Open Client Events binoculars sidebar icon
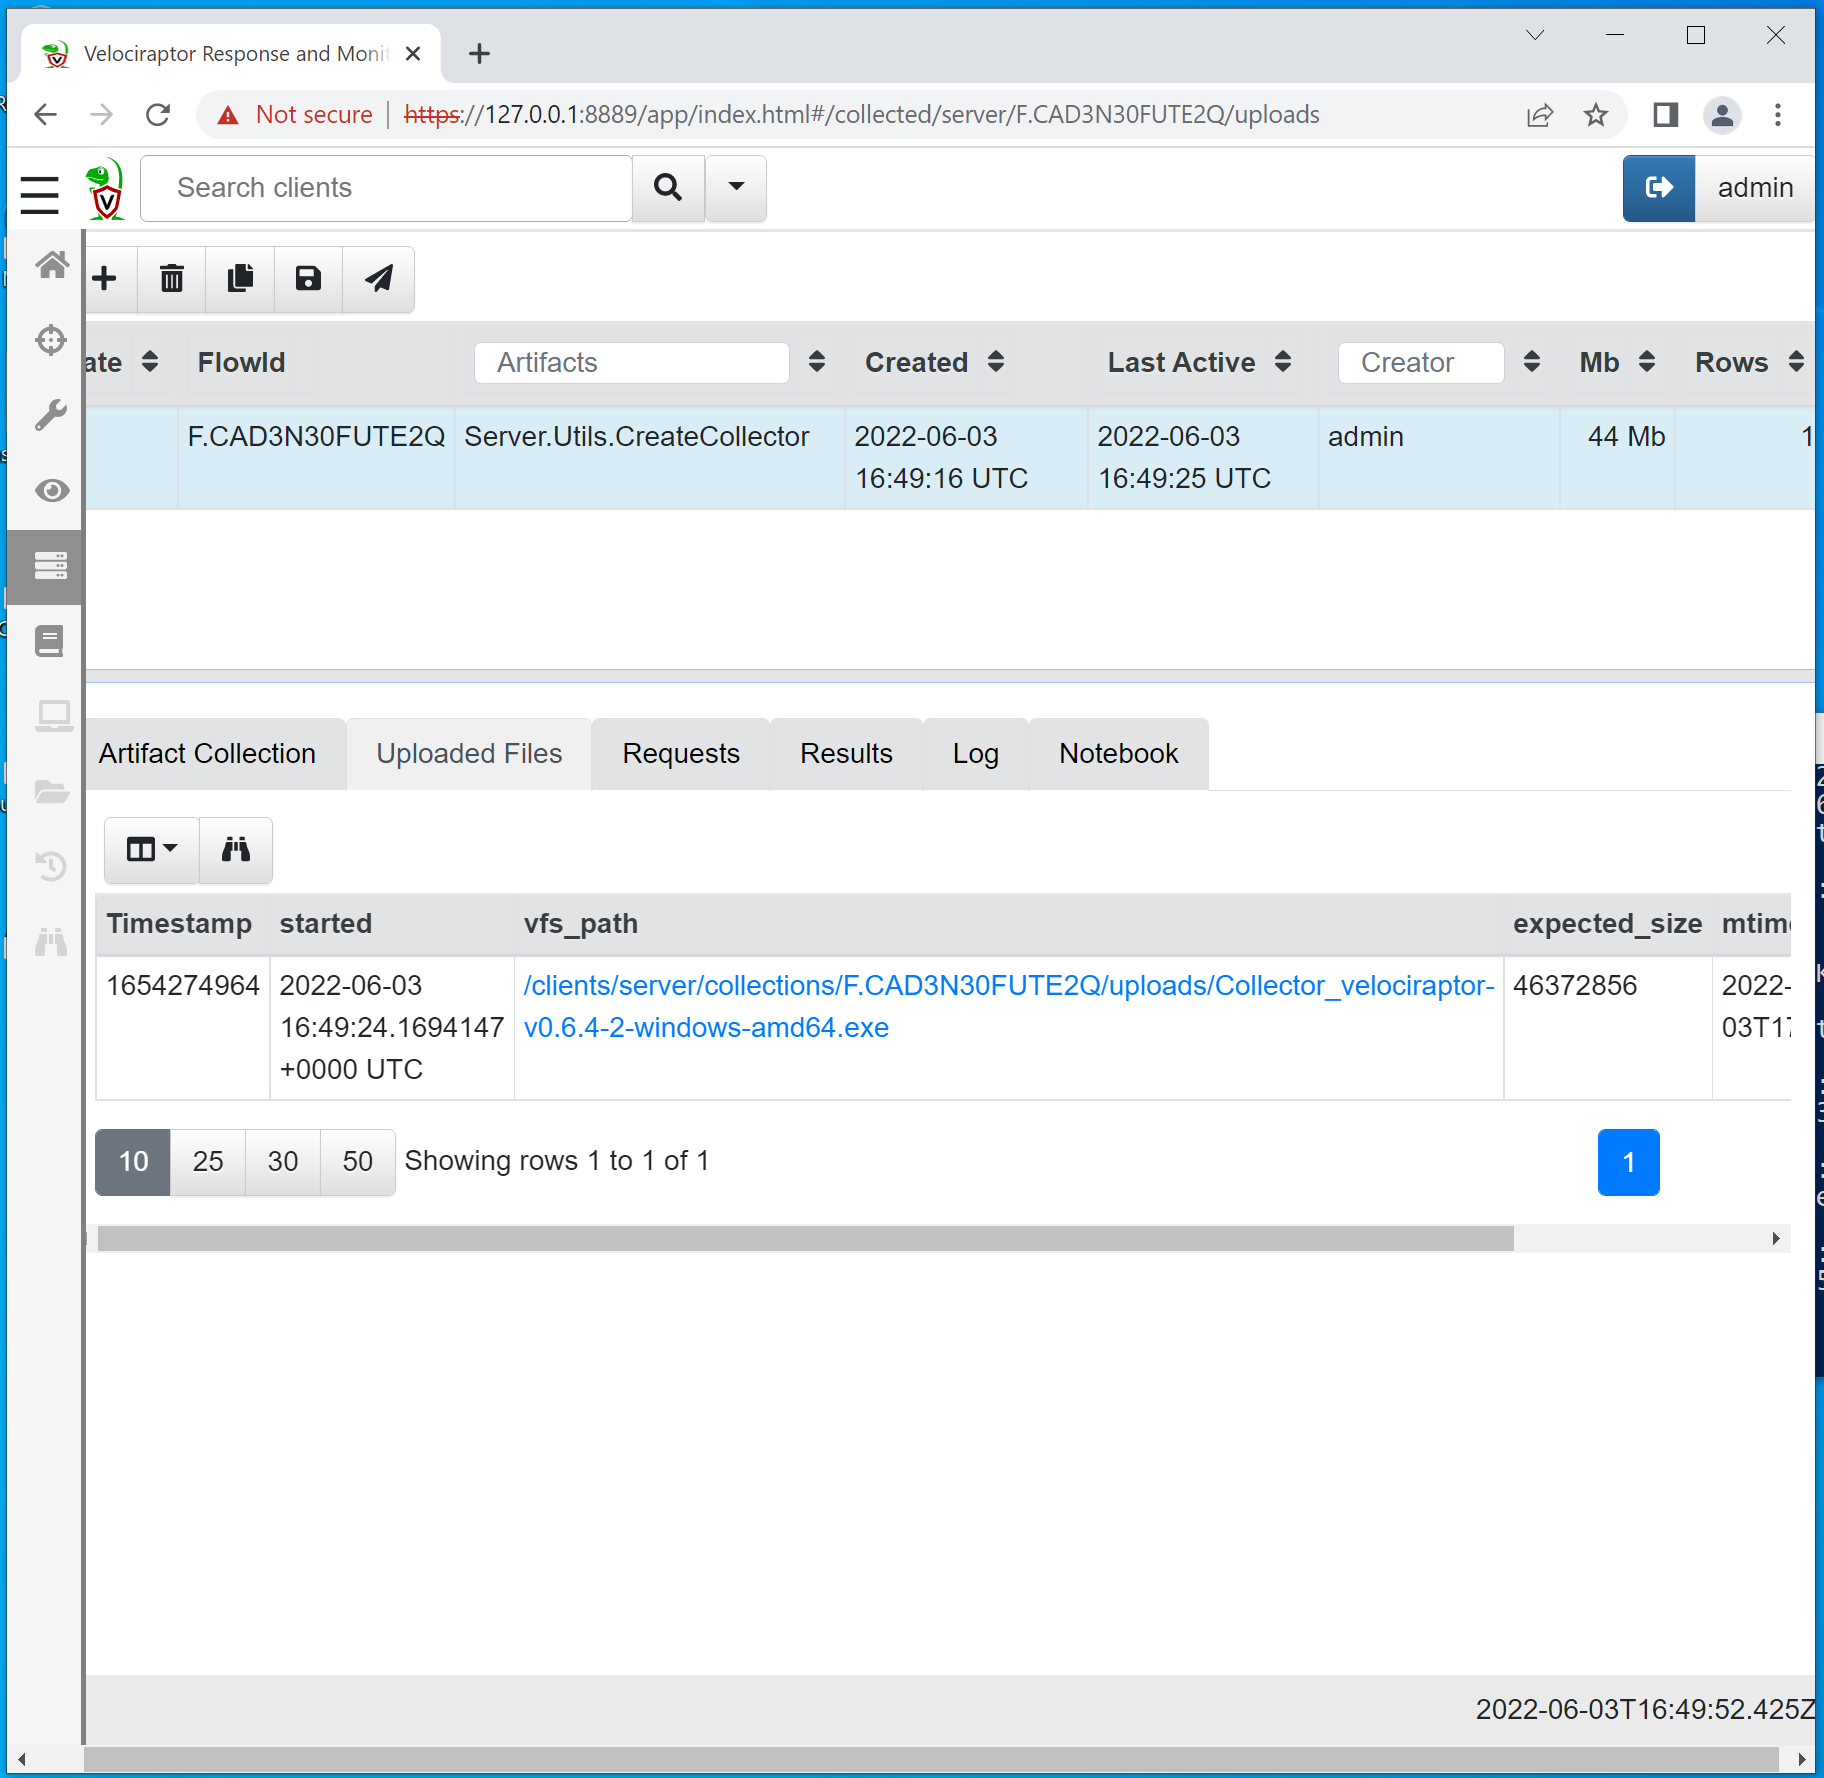The height and width of the screenshot is (1778, 1824). [51, 942]
